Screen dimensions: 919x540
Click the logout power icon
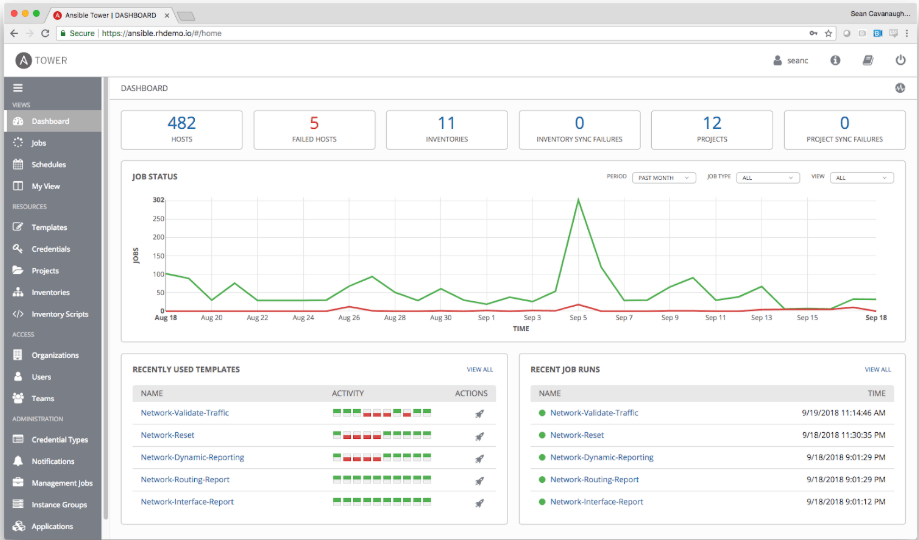click(900, 61)
